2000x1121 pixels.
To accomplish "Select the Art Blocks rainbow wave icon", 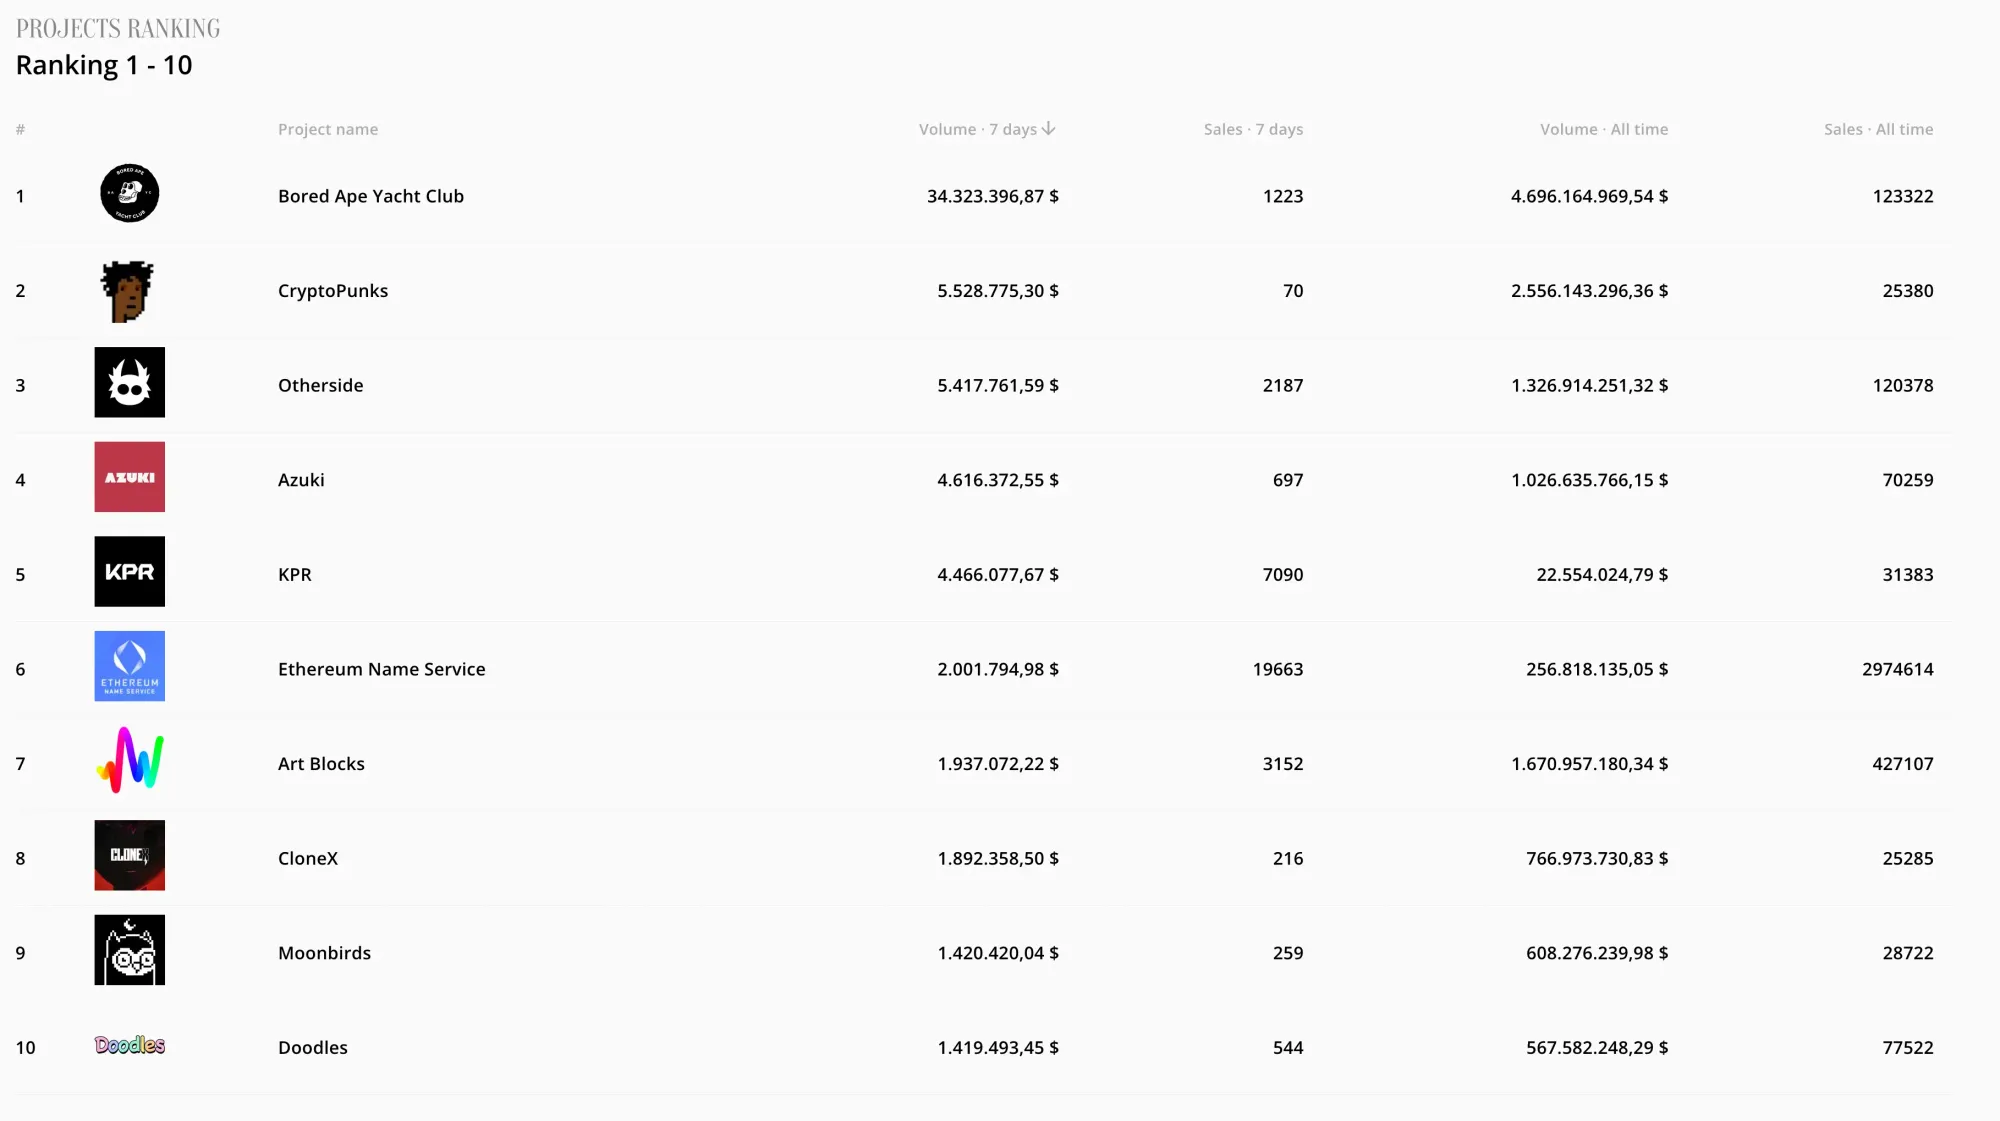I will coord(129,760).
